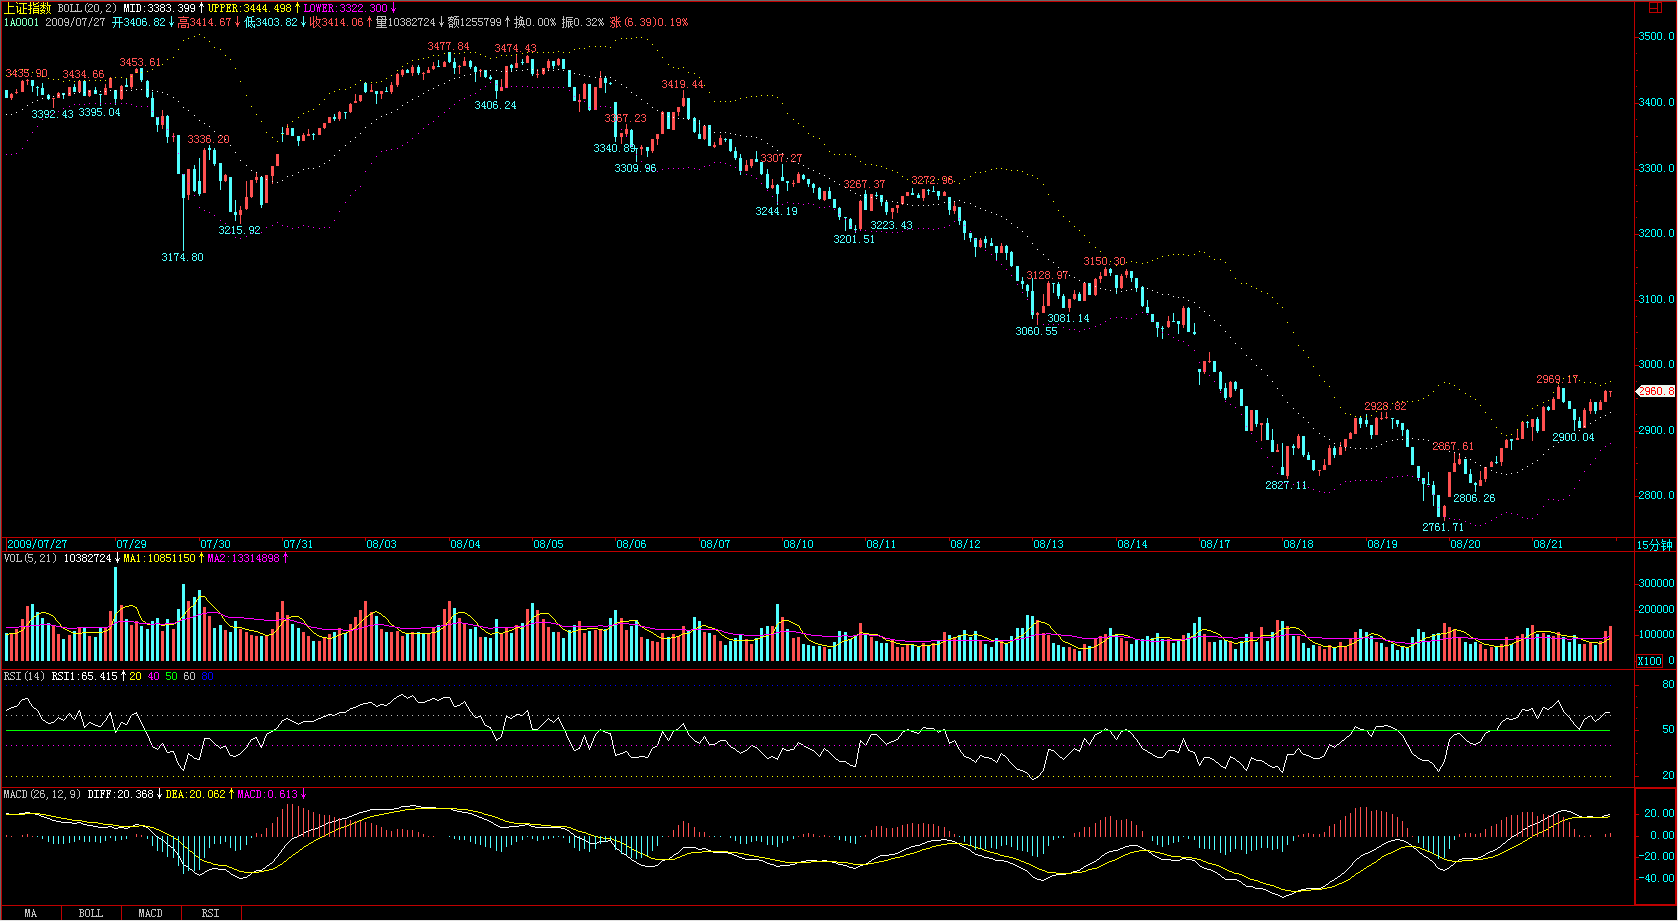Click the 3500.0 price axis label

[1656, 37]
